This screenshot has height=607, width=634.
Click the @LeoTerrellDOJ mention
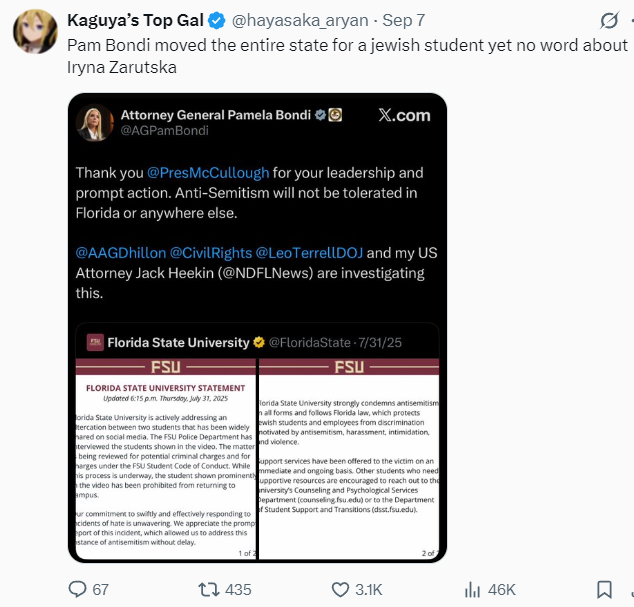click(x=309, y=253)
